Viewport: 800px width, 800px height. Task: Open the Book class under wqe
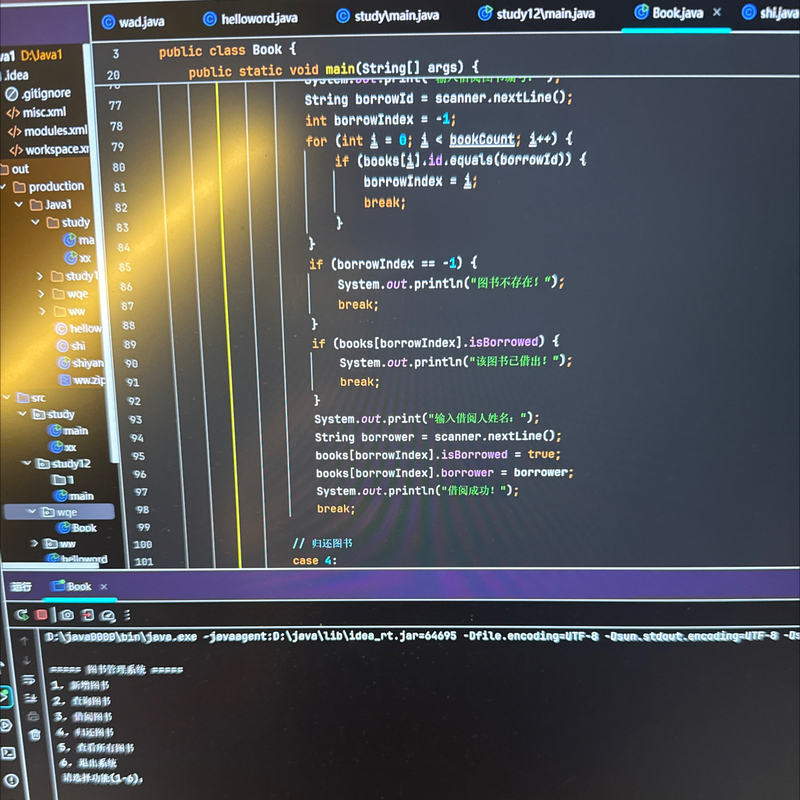click(x=78, y=528)
